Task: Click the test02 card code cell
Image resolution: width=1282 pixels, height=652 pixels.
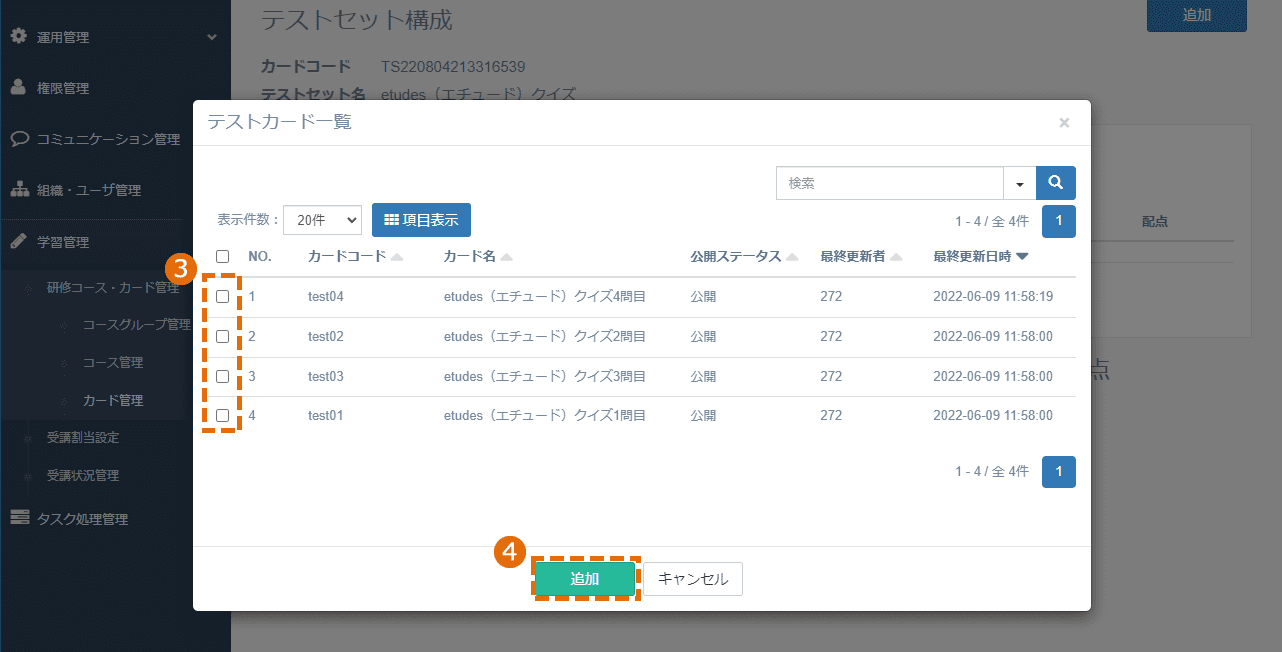Action: (x=326, y=336)
